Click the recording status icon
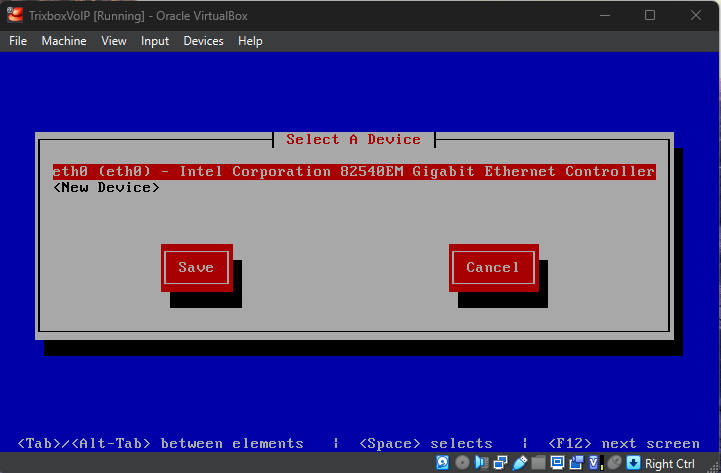 (x=576, y=462)
